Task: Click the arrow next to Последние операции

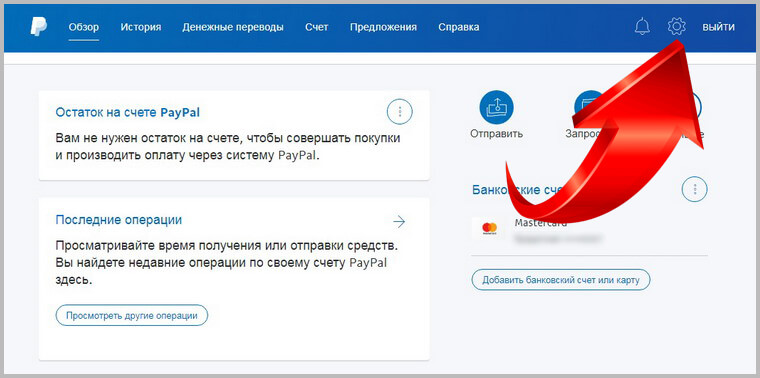Action: coord(399,222)
